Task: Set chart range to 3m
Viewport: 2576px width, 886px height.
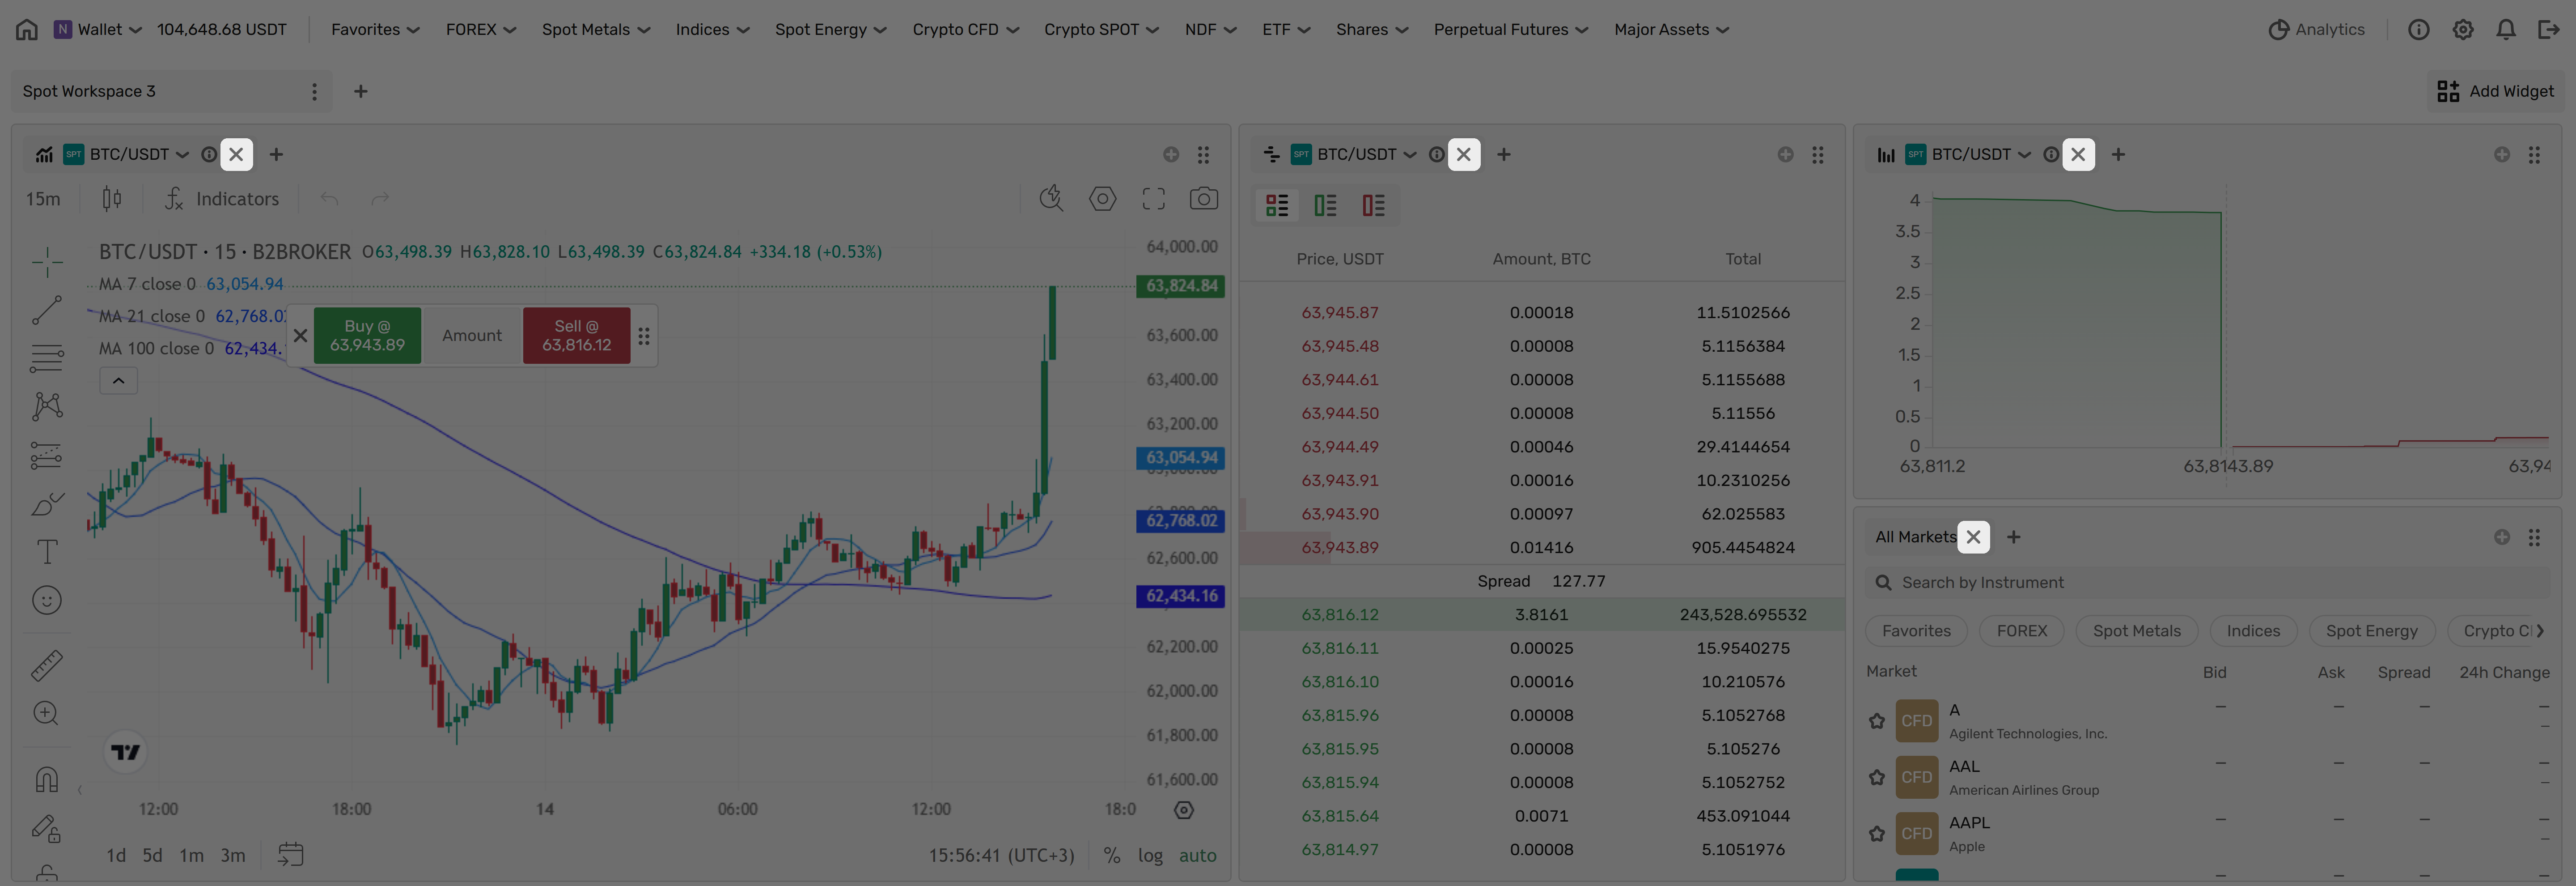Action: (233, 856)
